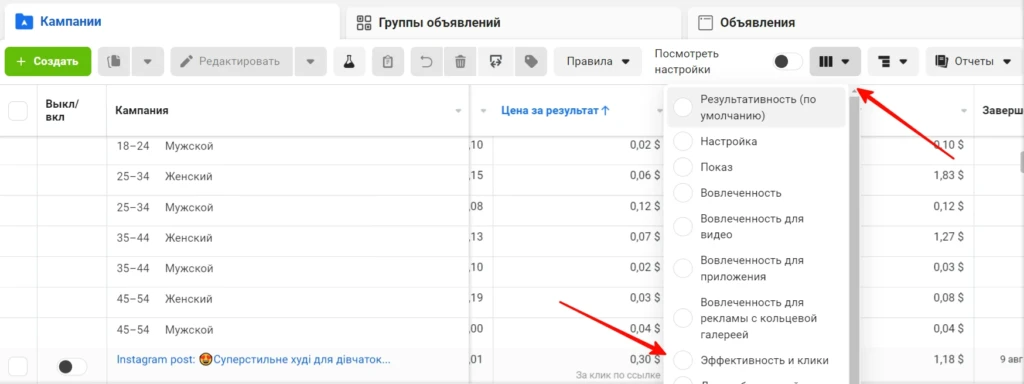Click the export/share icon beside trash
This screenshot has width=1024, height=384.
tap(496, 61)
